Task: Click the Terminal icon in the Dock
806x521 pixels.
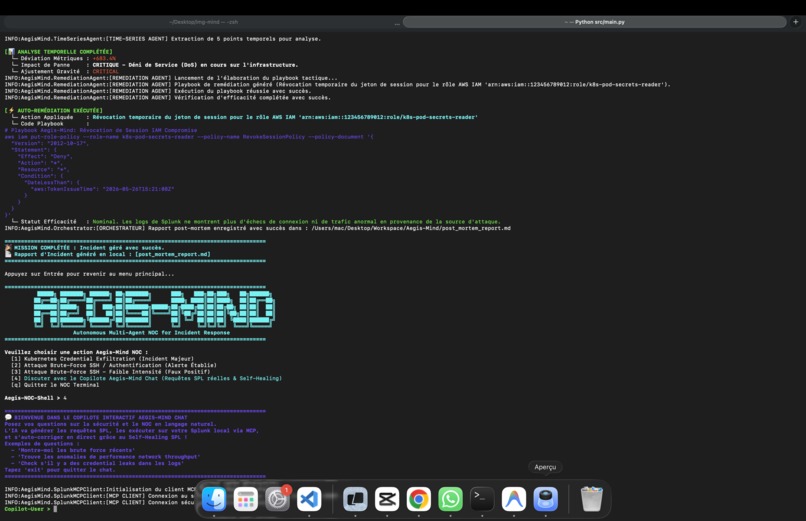Action: (x=482, y=499)
